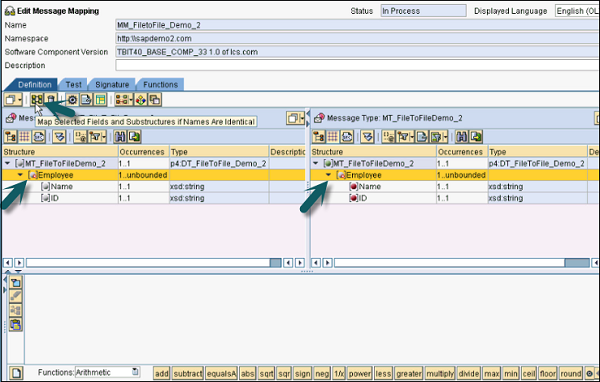Collapse source Employee node

20,175
